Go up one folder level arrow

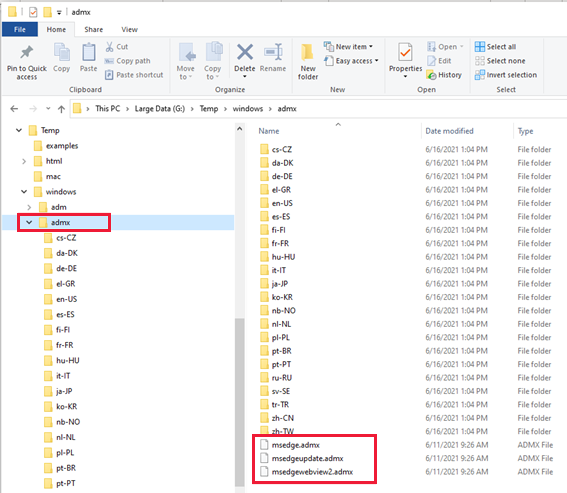click(61, 109)
